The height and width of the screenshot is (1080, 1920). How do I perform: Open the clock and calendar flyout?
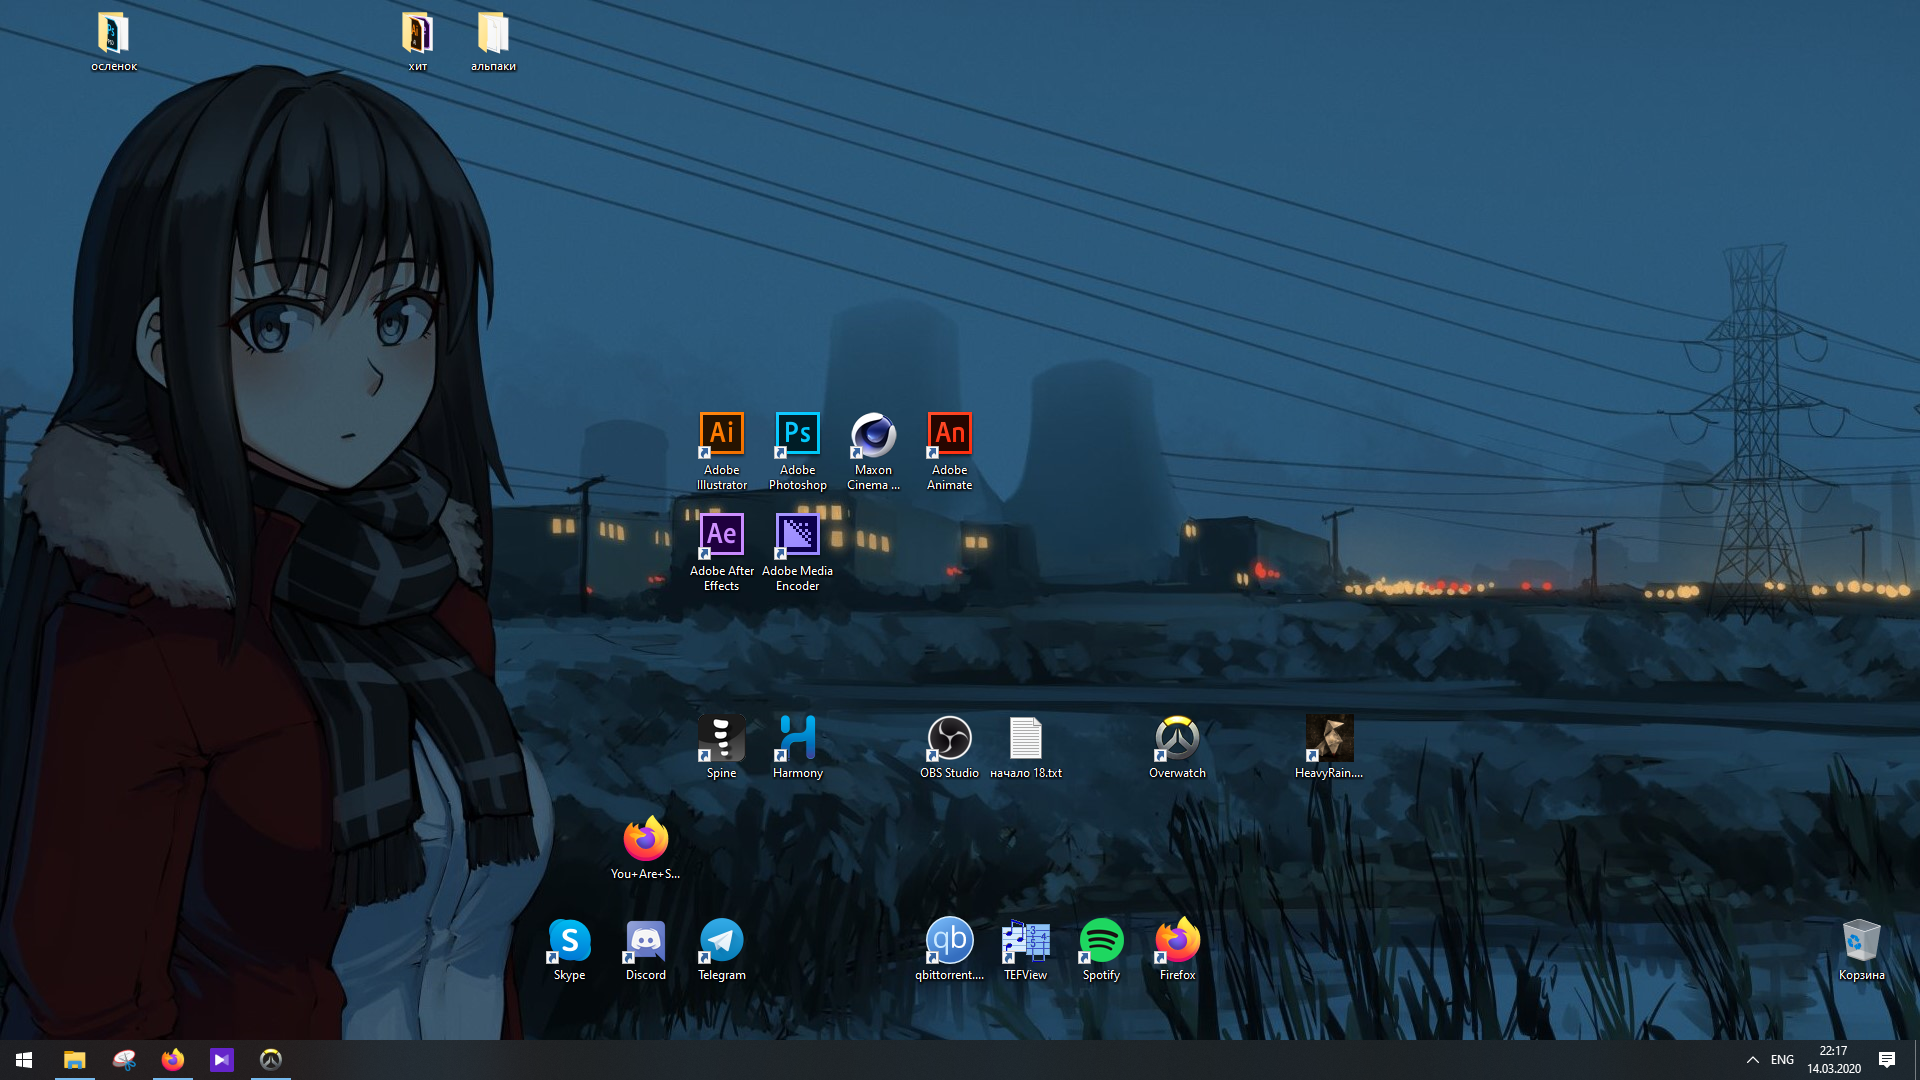[x=1833, y=1060]
